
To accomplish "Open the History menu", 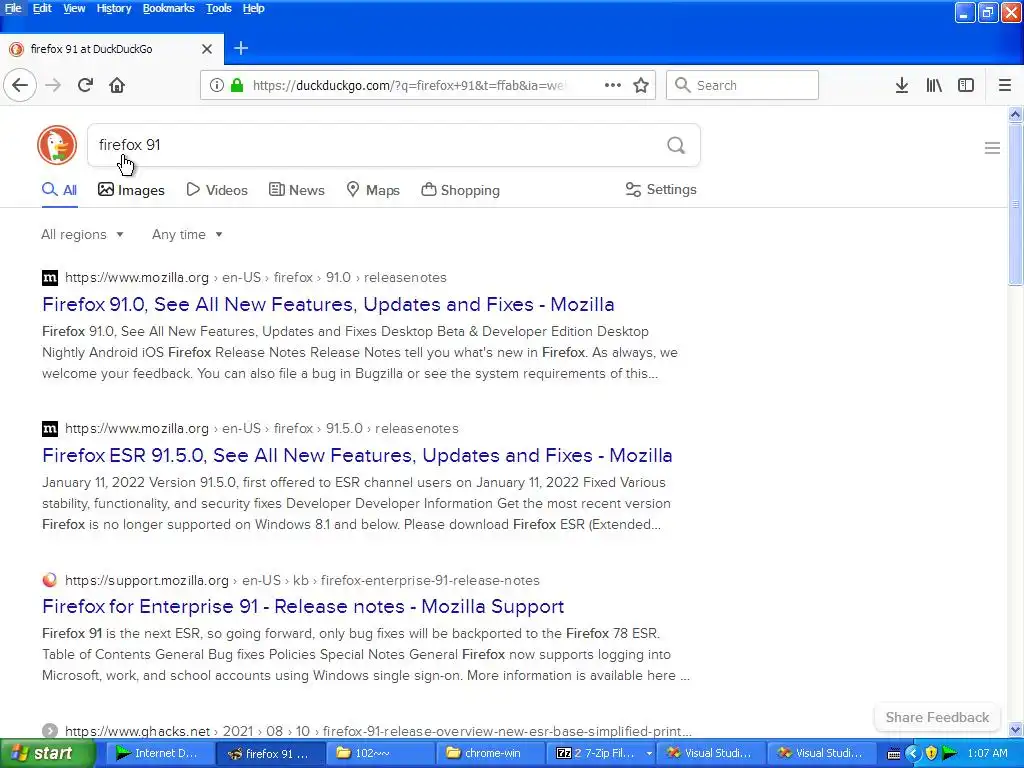I will tap(114, 8).
